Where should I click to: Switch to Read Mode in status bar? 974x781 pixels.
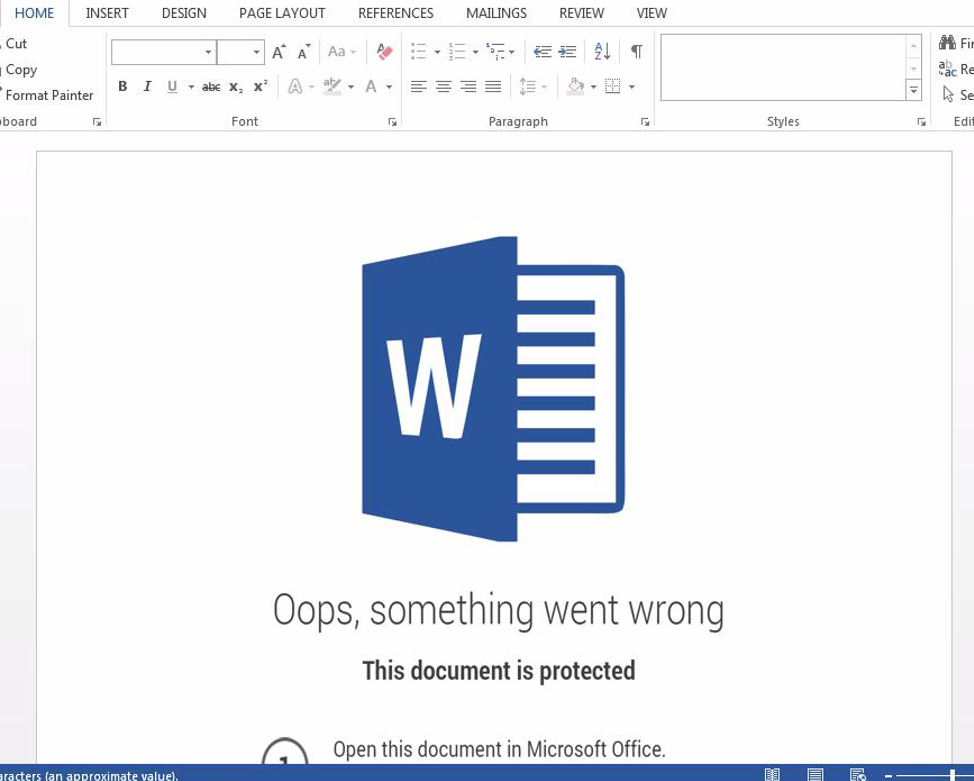(772, 774)
